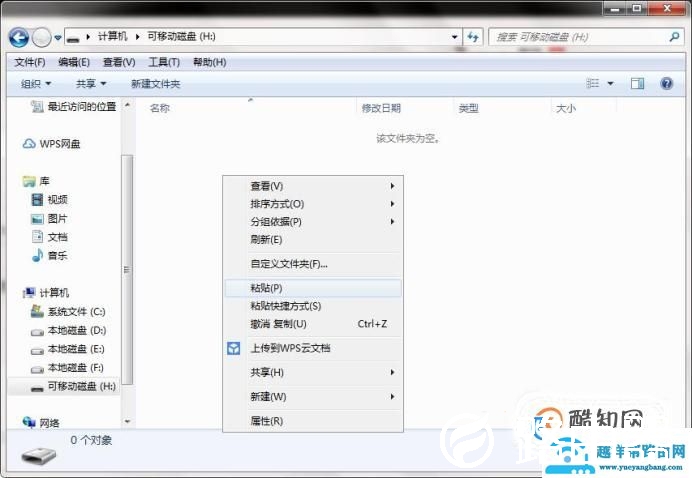692x478 pixels.
Task: Click the blue help icon
Action: (x=667, y=83)
